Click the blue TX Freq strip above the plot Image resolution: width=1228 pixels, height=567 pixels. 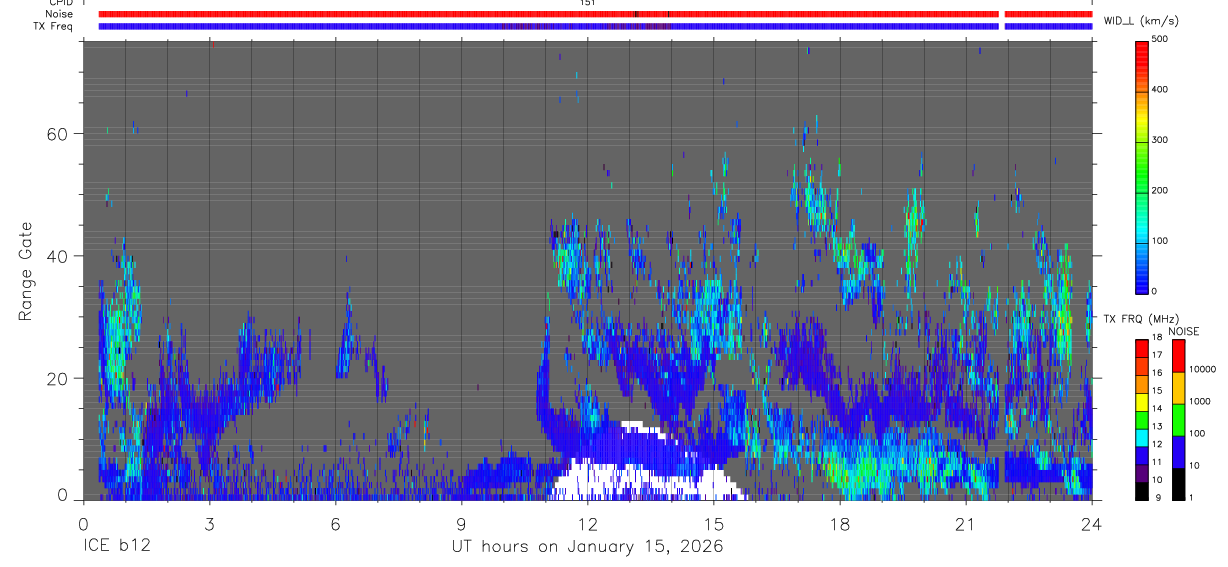[595, 26]
